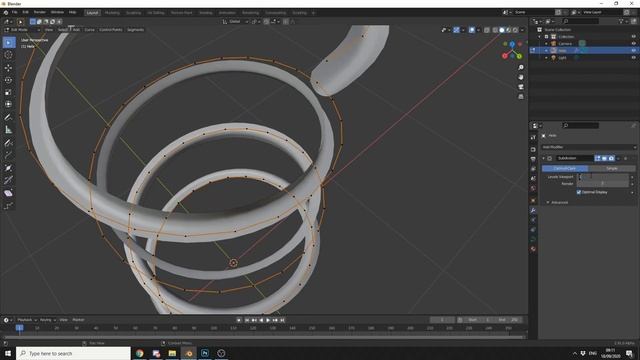Toggle modifier show in viewport button
Screen dimensions: 640x360
[604, 158]
